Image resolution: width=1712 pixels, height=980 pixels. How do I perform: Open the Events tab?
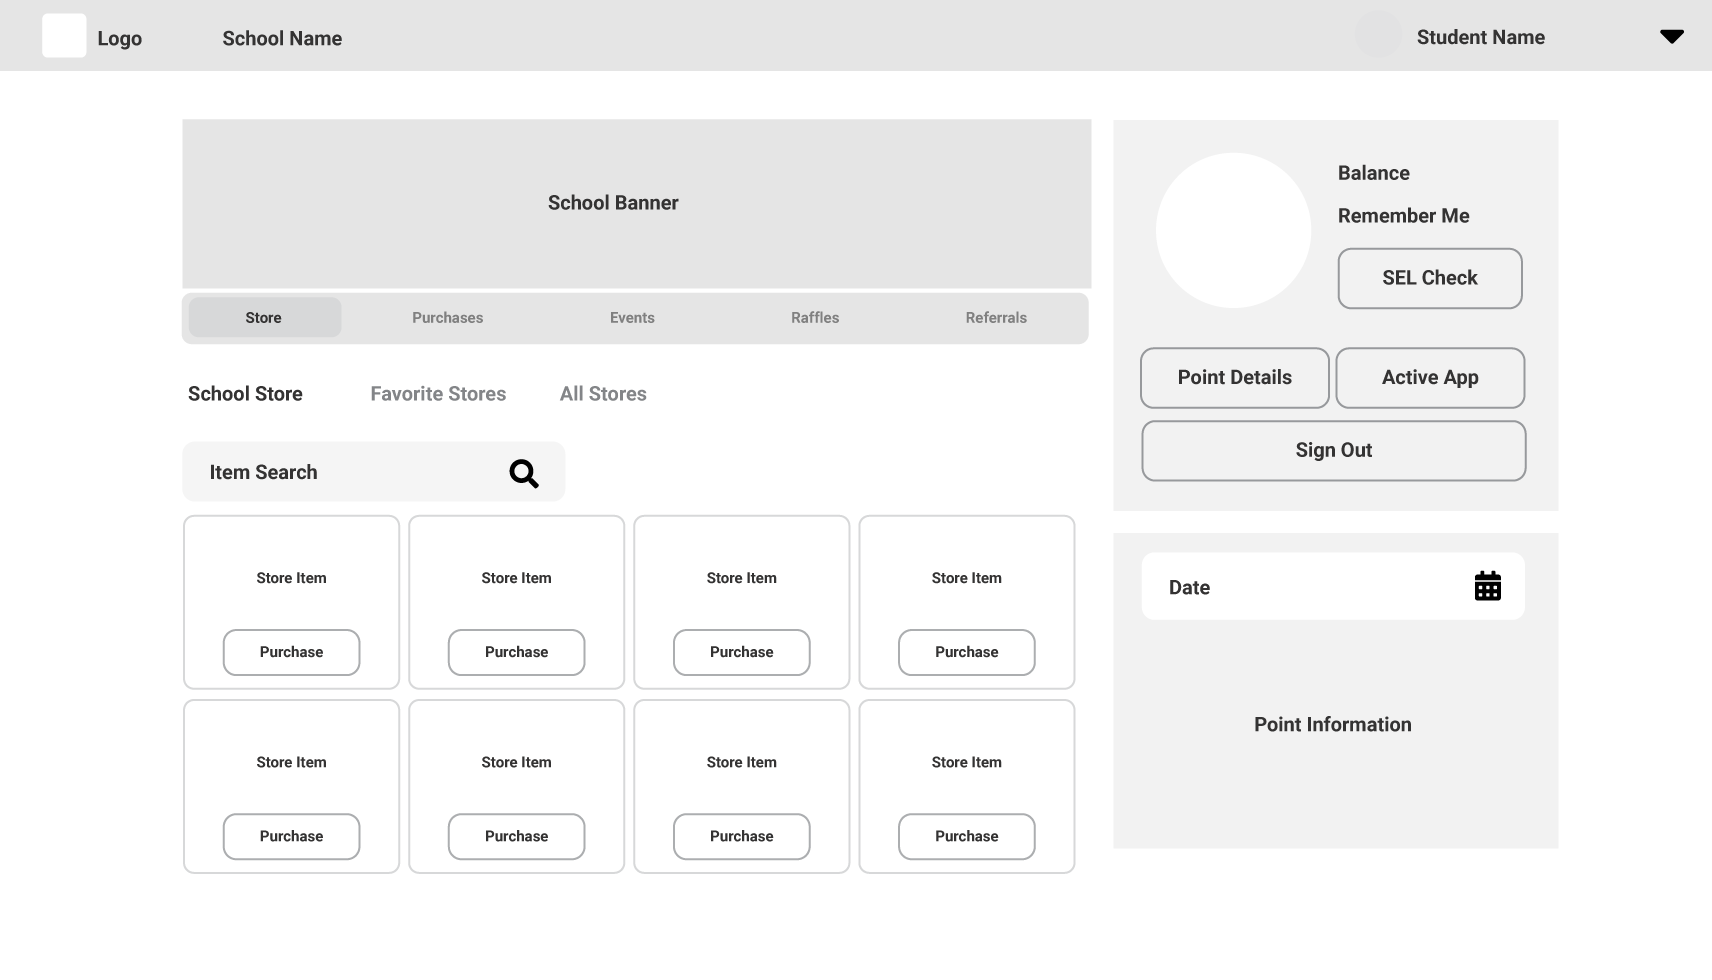point(632,317)
